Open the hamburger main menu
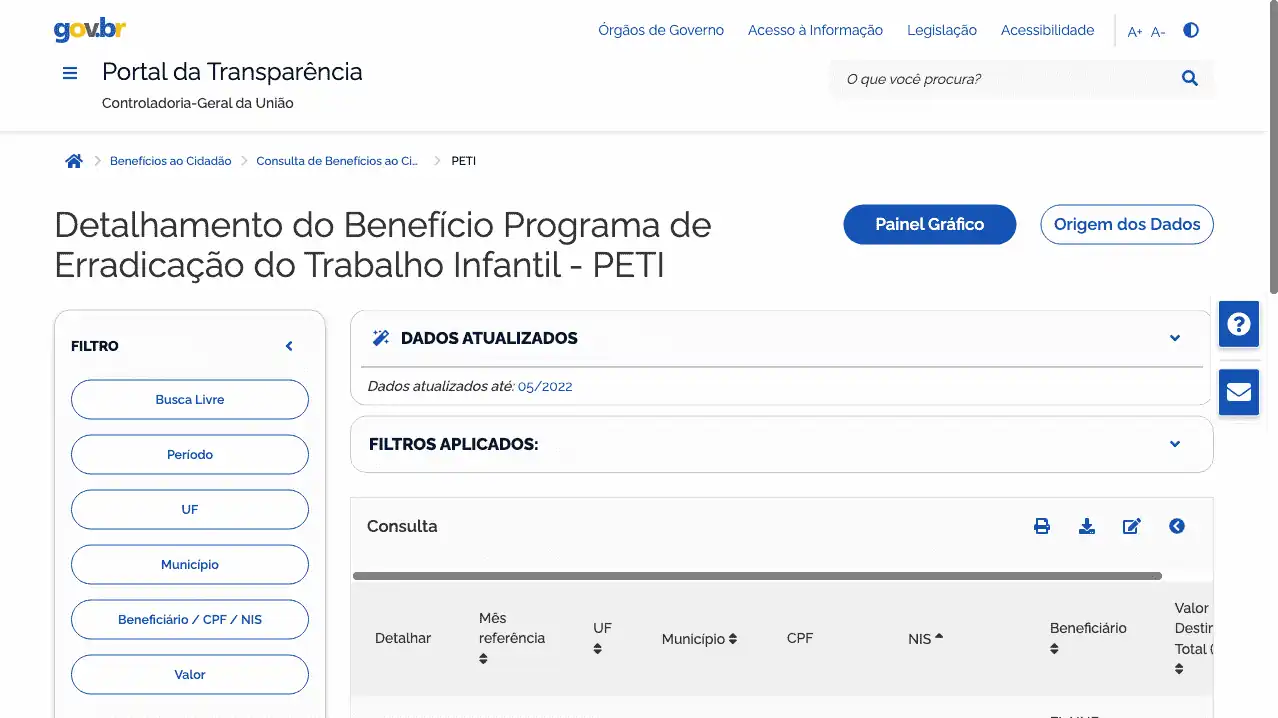This screenshot has height=718, width=1278. pyautogui.click(x=70, y=73)
